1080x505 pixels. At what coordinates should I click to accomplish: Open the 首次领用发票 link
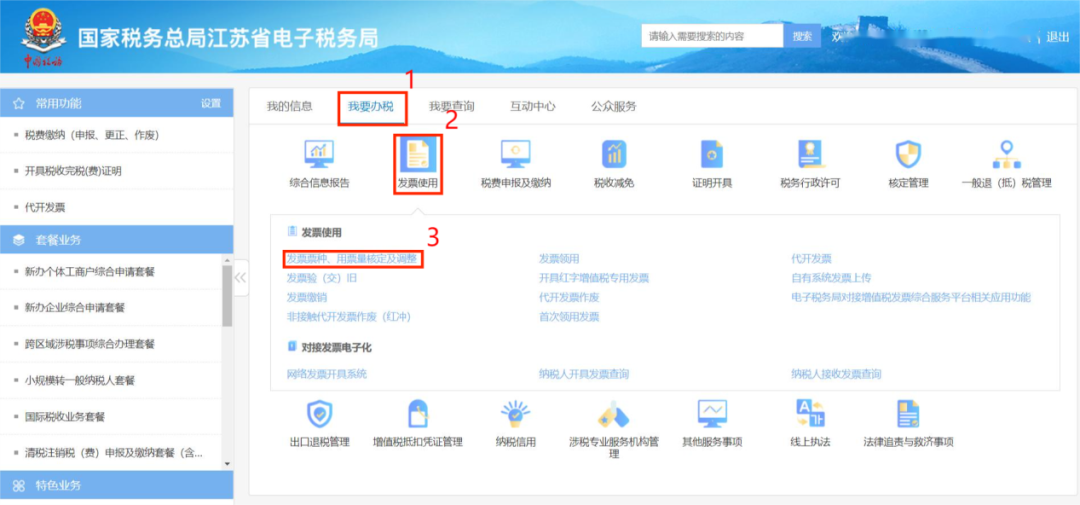tap(569, 317)
